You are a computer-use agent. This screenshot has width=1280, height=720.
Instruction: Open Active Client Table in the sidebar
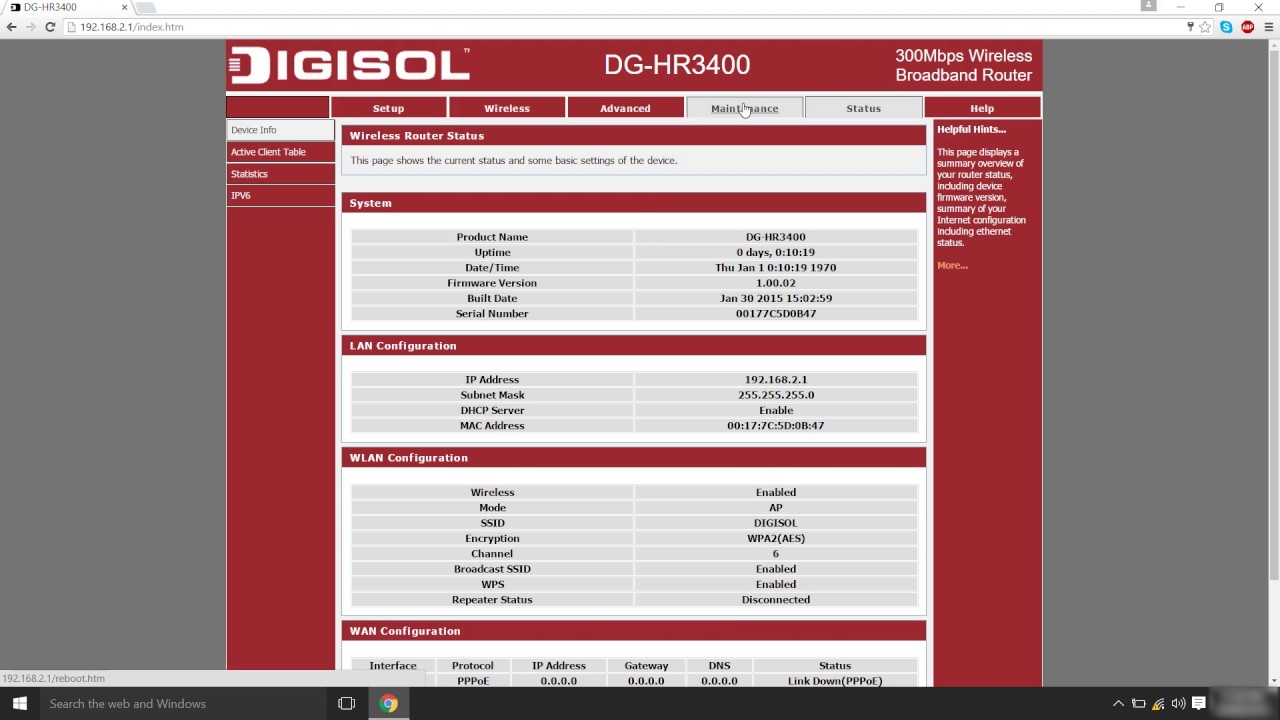281,152
